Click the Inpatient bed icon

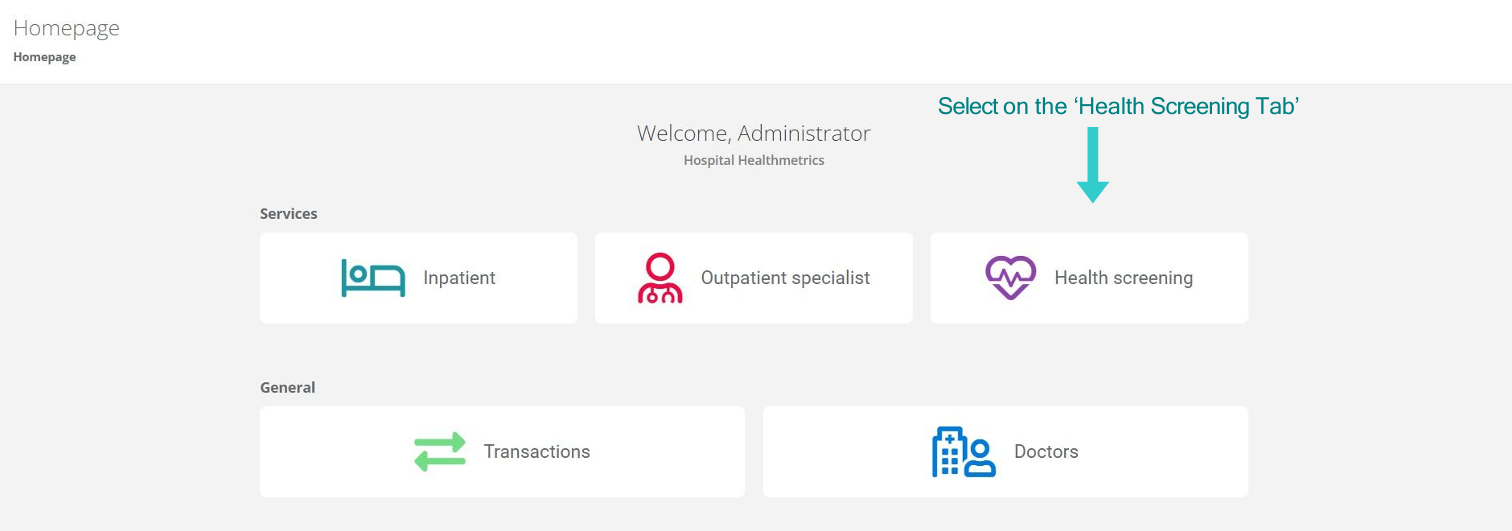(x=373, y=278)
